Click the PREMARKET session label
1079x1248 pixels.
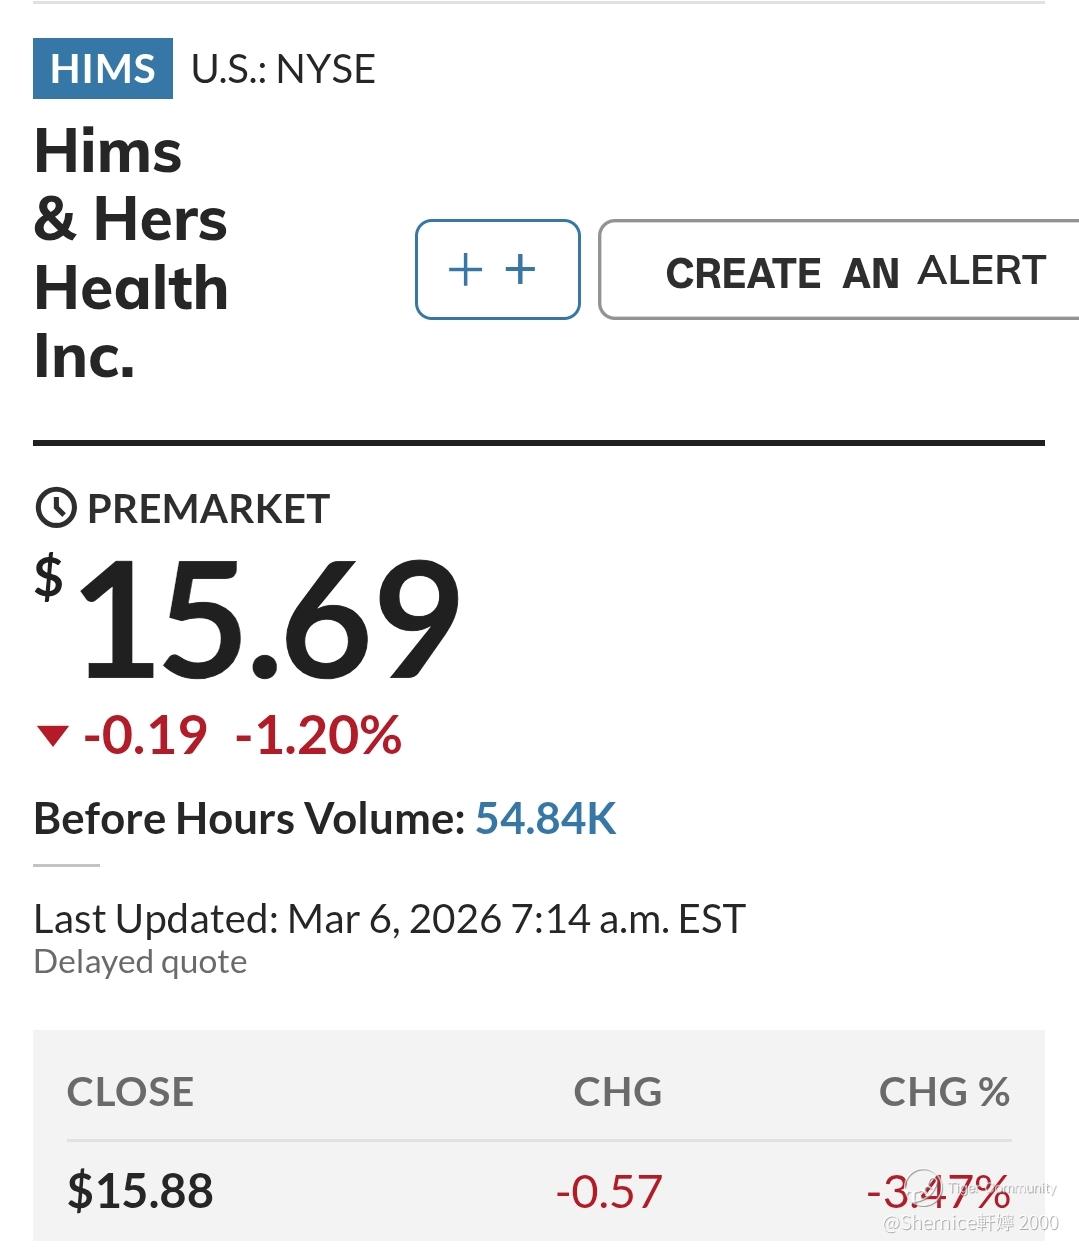(x=208, y=509)
